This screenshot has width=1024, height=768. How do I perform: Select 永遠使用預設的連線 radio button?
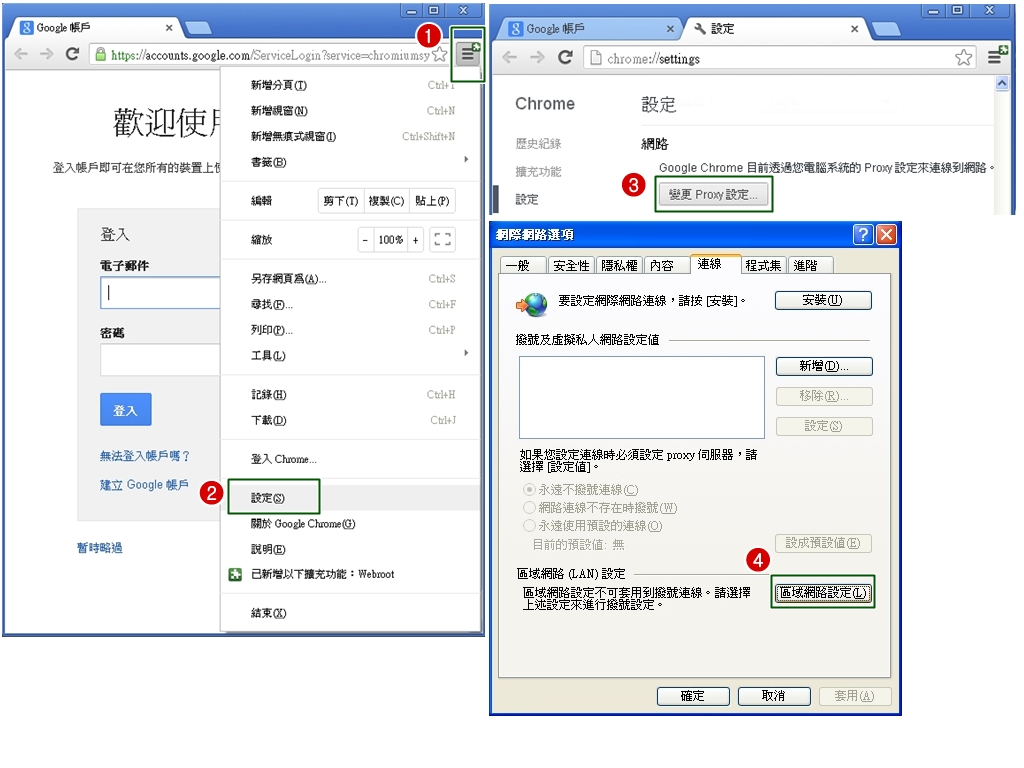point(529,526)
